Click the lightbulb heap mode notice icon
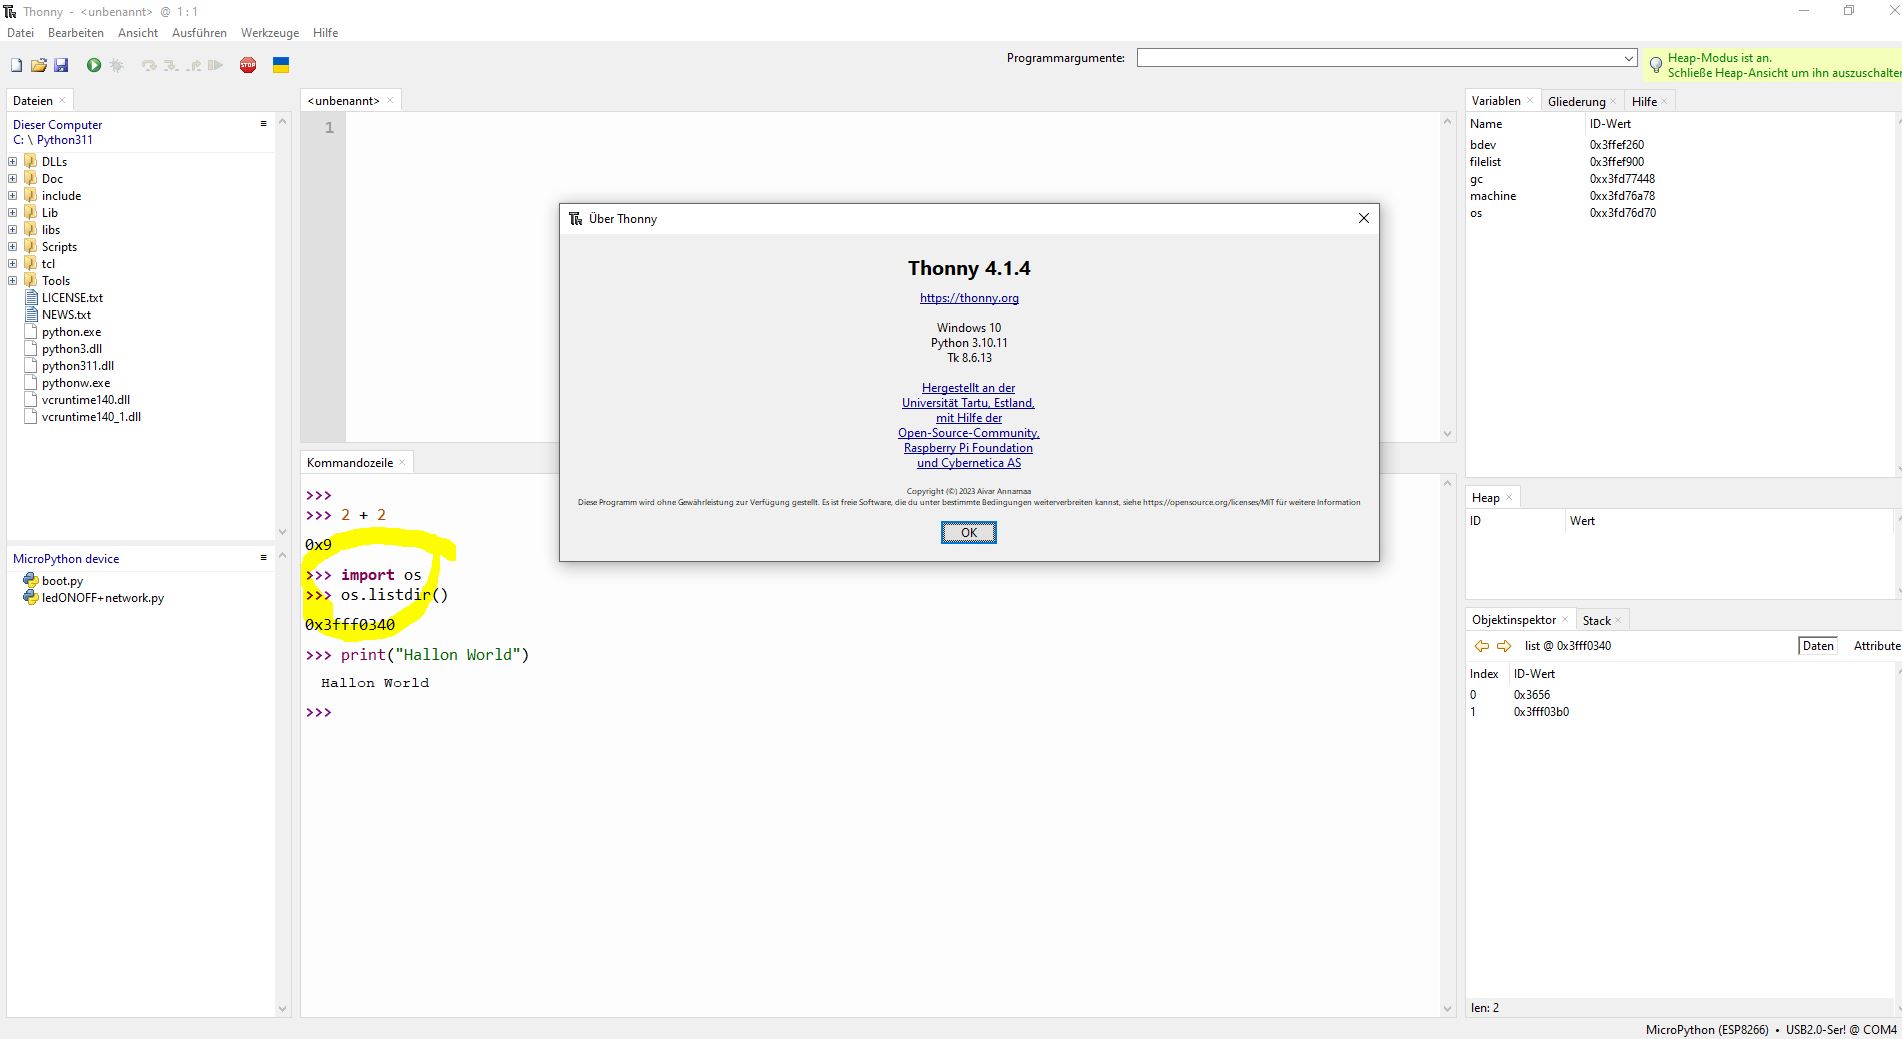The width and height of the screenshot is (1902, 1039). click(x=1656, y=65)
